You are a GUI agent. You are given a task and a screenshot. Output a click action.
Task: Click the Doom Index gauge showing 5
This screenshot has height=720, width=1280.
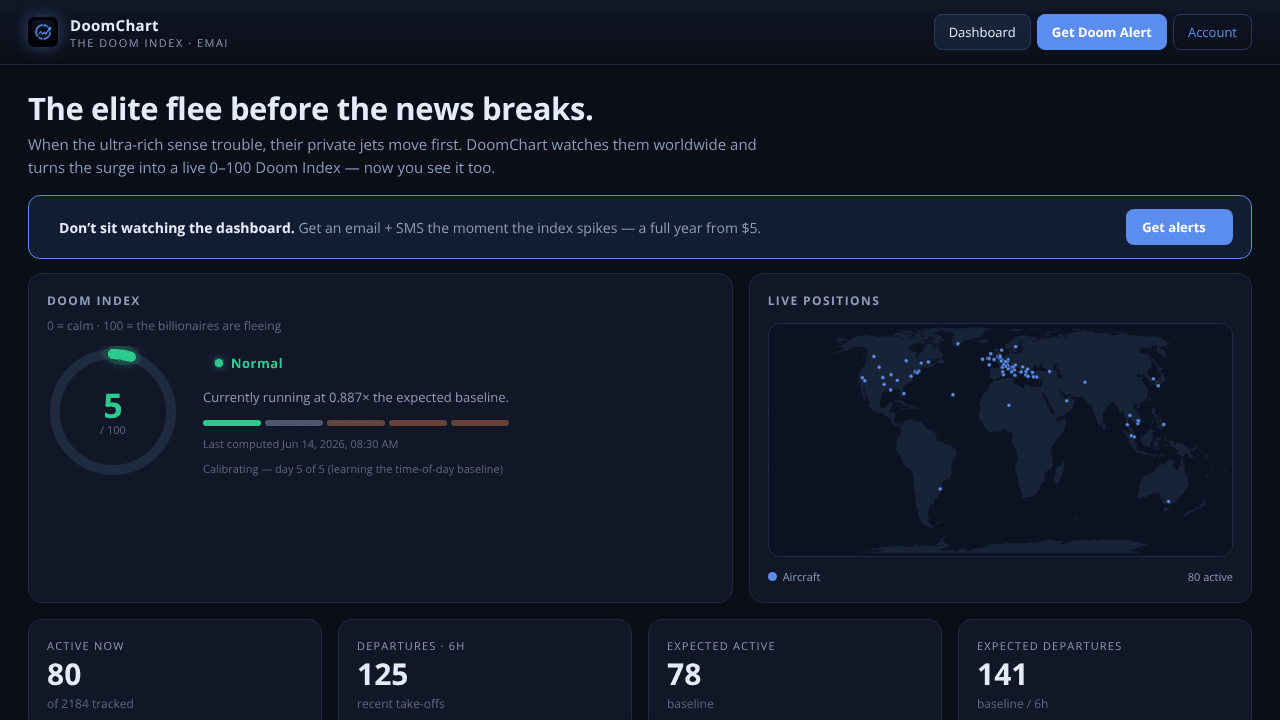click(x=113, y=411)
